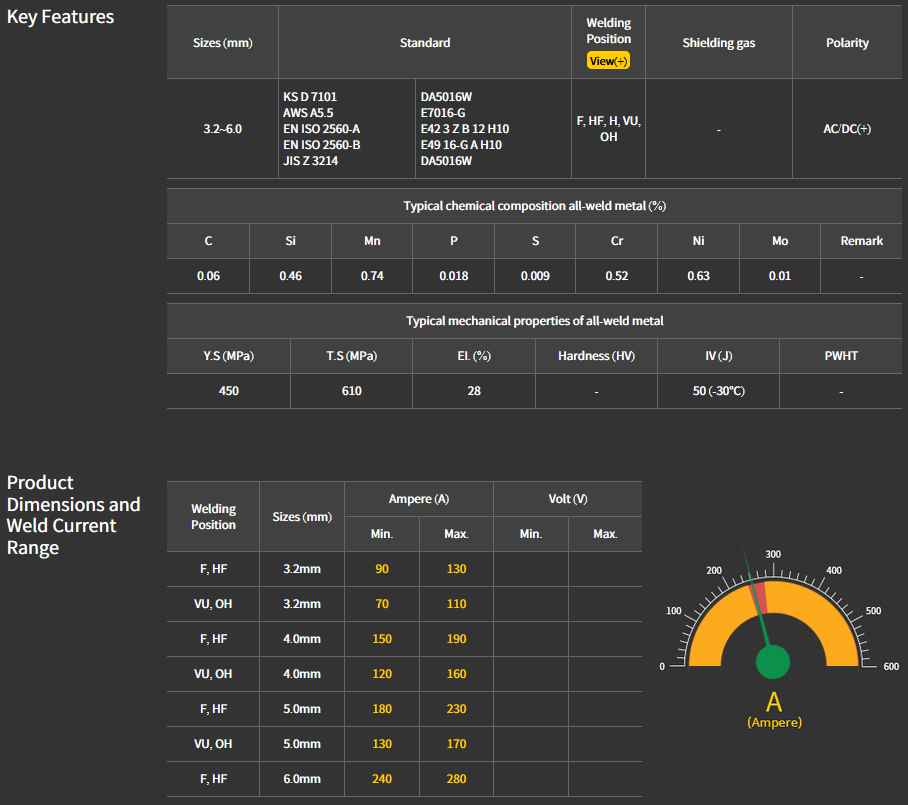The height and width of the screenshot is (805, 908).
Task: Click the min ampere value 90
Action: click(x=382, y=569)
